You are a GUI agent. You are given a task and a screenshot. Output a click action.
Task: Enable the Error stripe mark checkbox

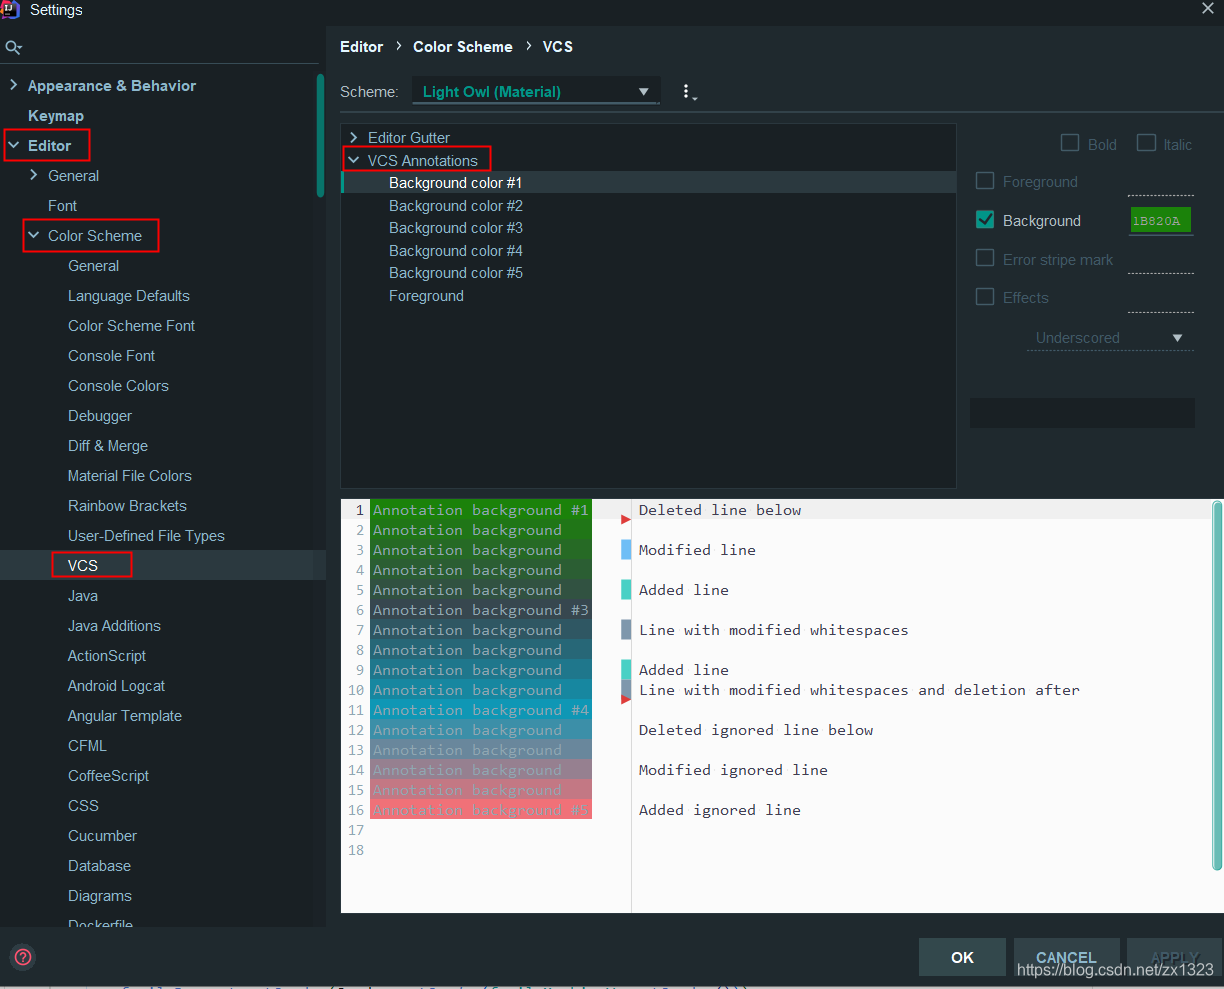coord(985,258)
